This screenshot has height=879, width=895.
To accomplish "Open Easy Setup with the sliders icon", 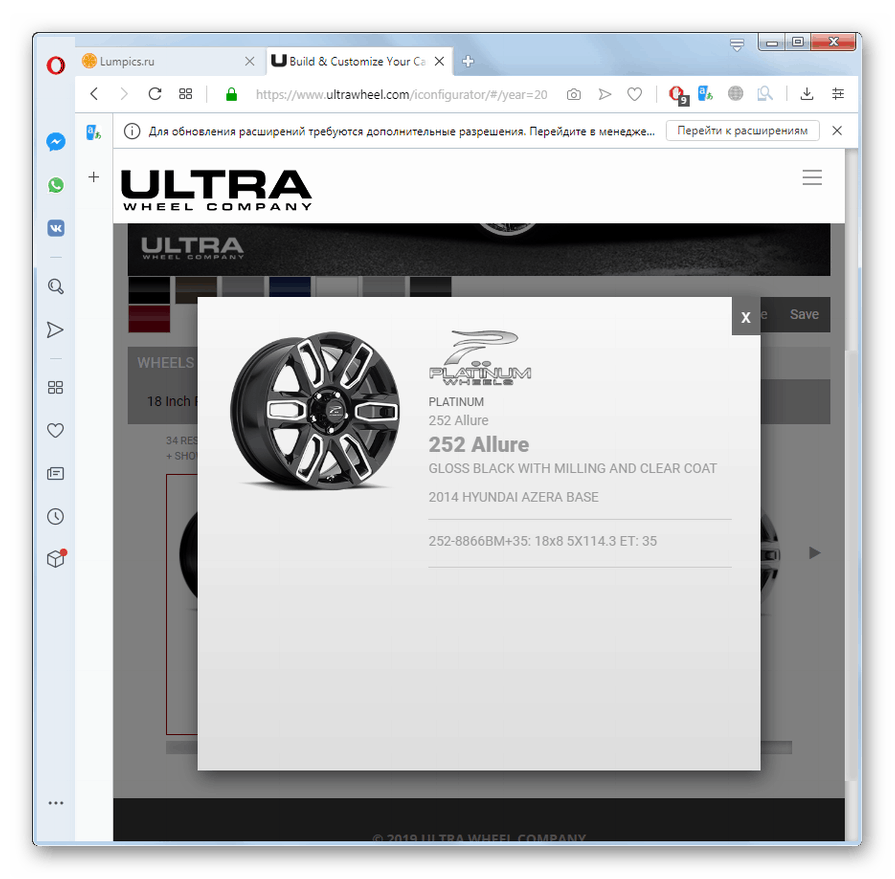I will [x=837, y=93].
